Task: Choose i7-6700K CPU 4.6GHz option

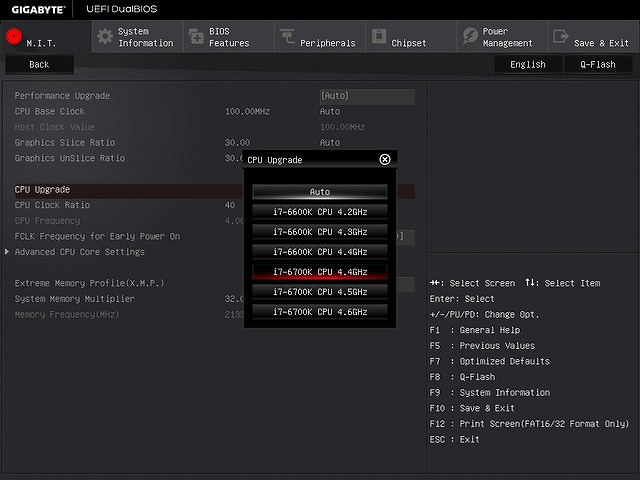Action: [320, 312]
